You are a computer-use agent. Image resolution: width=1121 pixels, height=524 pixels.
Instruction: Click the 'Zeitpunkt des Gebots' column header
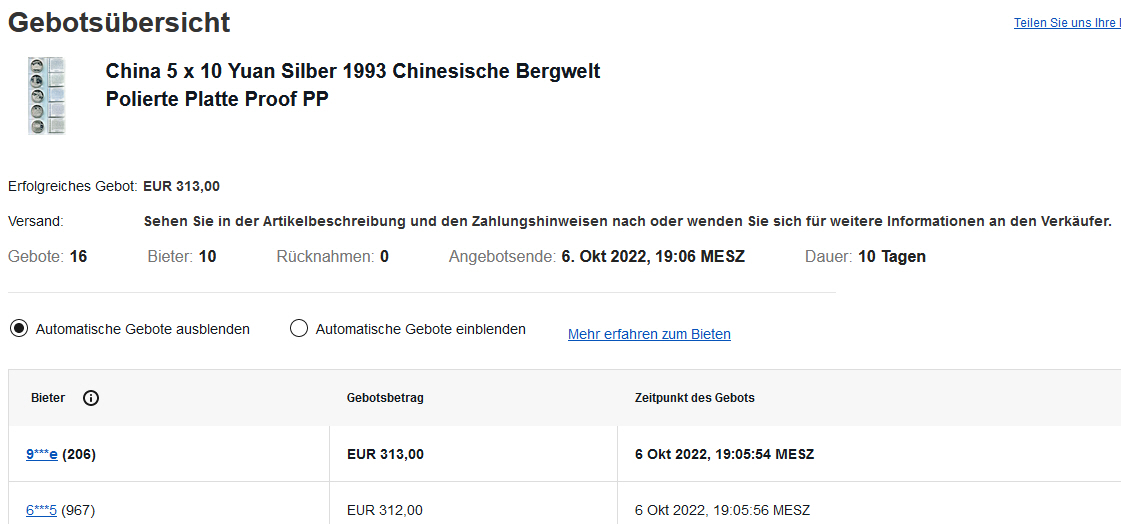[694, 398]
